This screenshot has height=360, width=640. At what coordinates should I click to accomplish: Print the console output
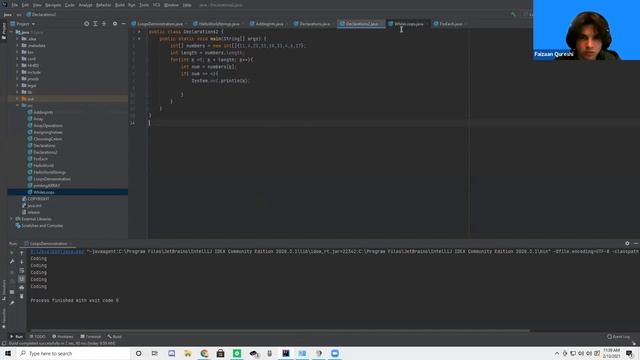coord(22,288)
